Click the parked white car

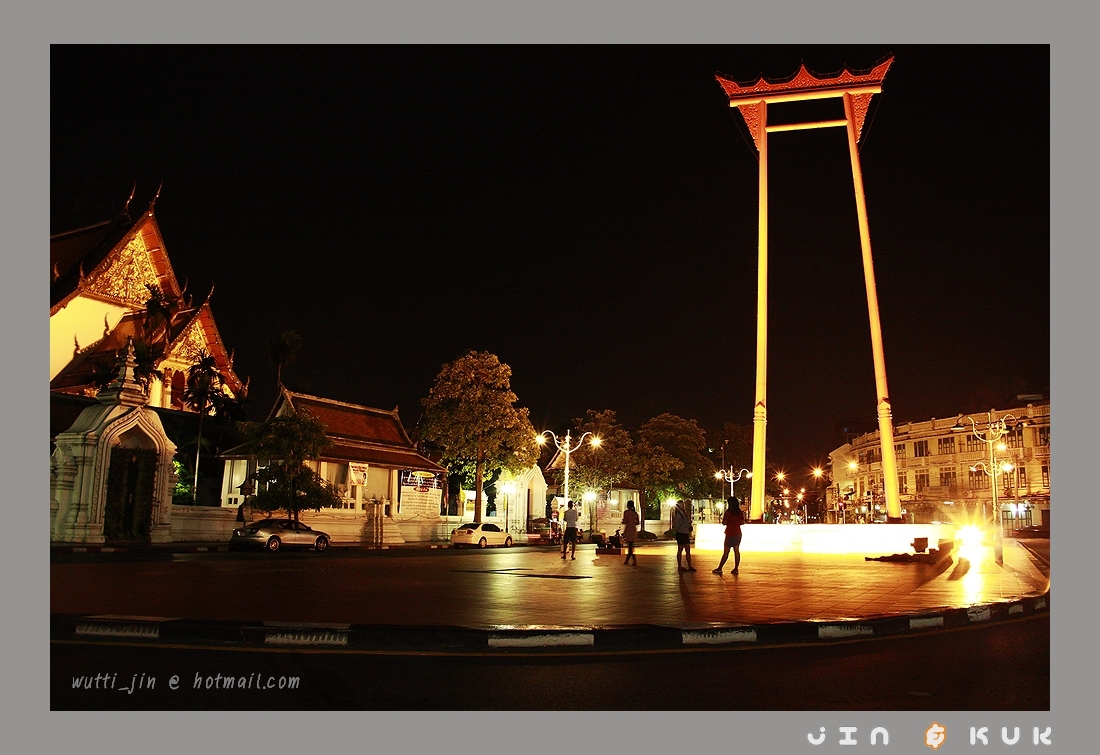pyautogui.click(x=482, y=536)
